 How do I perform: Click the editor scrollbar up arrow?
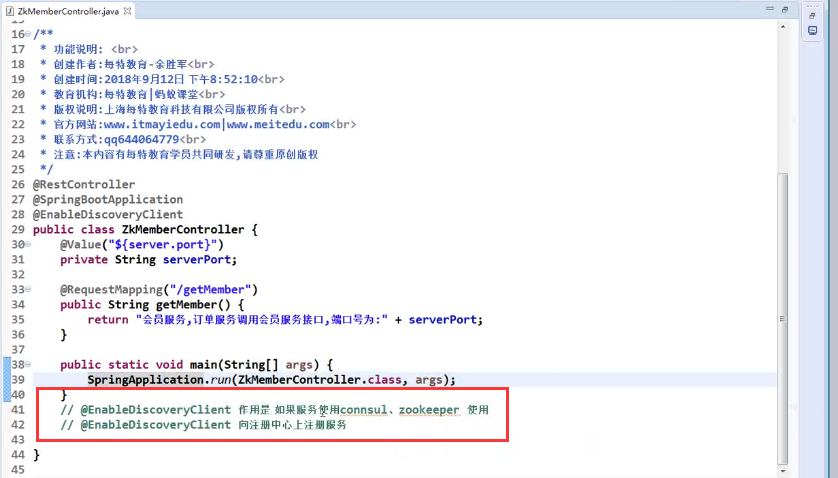(x=783, y=26)
